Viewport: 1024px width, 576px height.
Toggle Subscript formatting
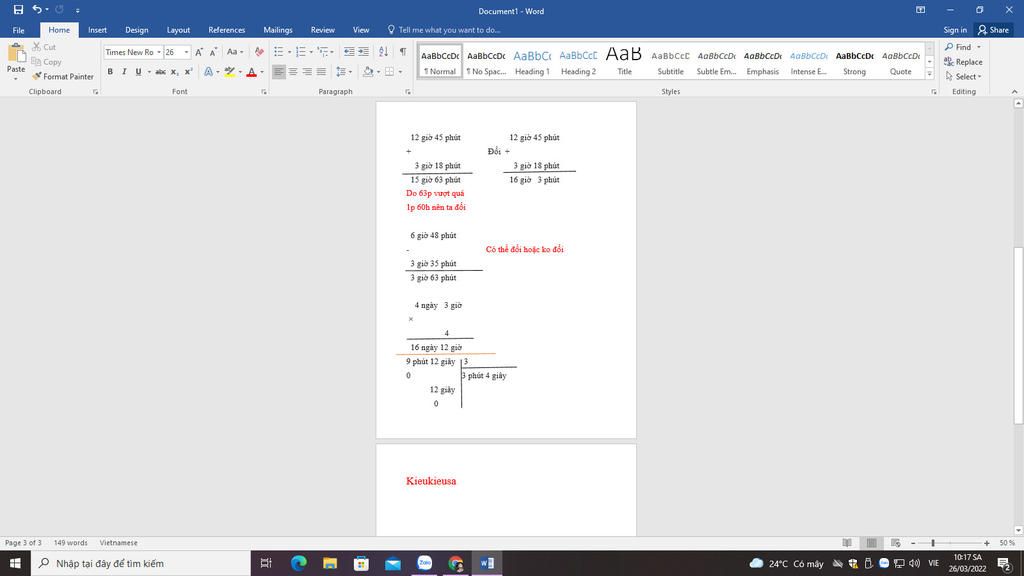(x=174, y=72)
